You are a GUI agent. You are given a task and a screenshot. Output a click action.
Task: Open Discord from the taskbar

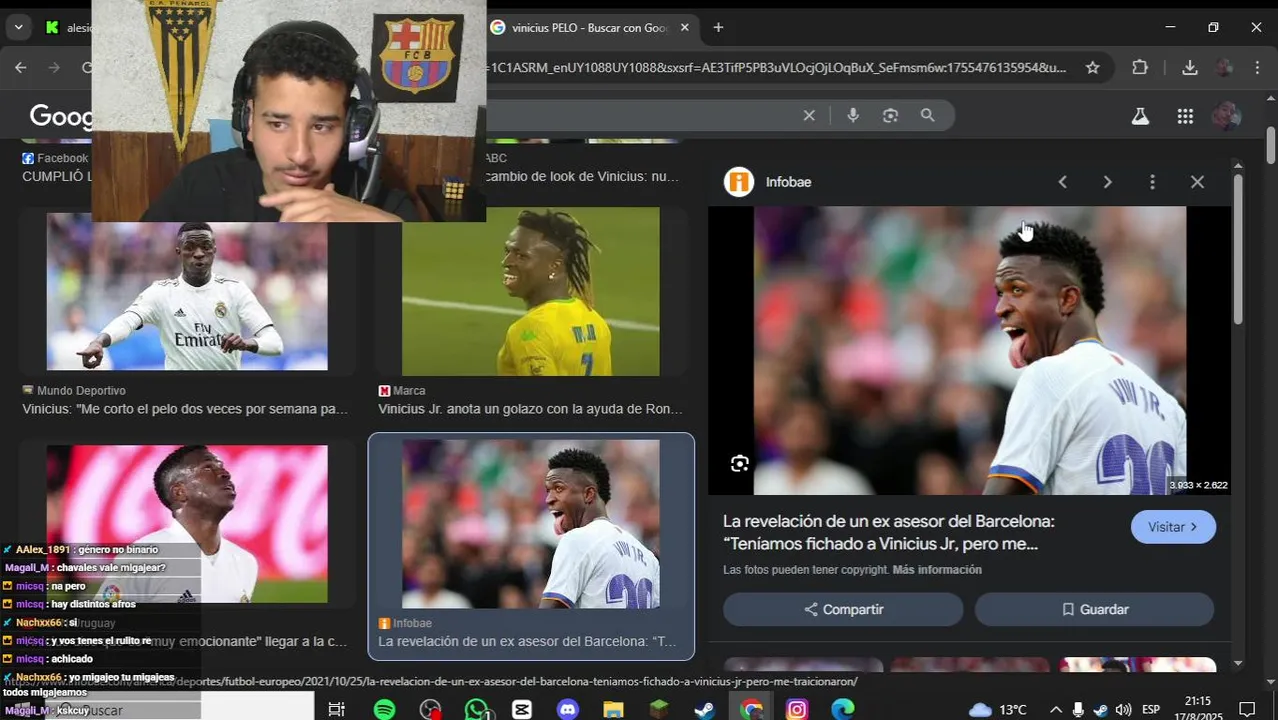tap(568, 710)
